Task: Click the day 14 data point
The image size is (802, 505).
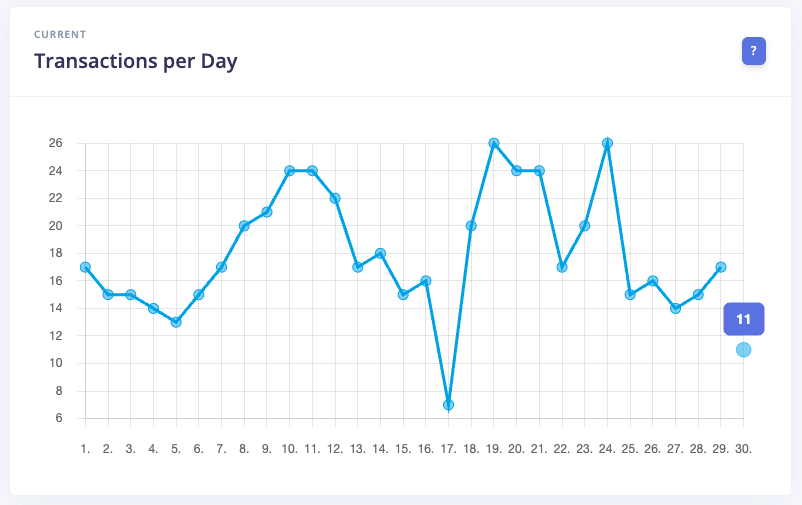Action: [x=380, y=253]
